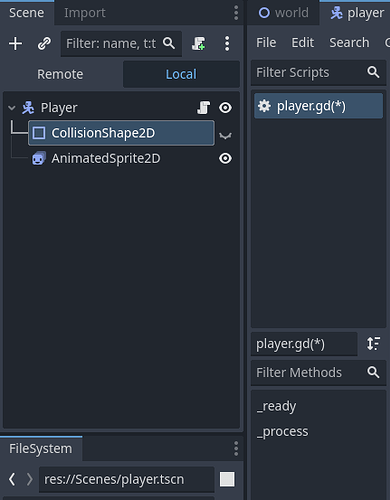Viewport: 390px width, 500px height.
Task: Click the player.gd(*) current script label
Action: pyautogui.click(x=304, y=344)
